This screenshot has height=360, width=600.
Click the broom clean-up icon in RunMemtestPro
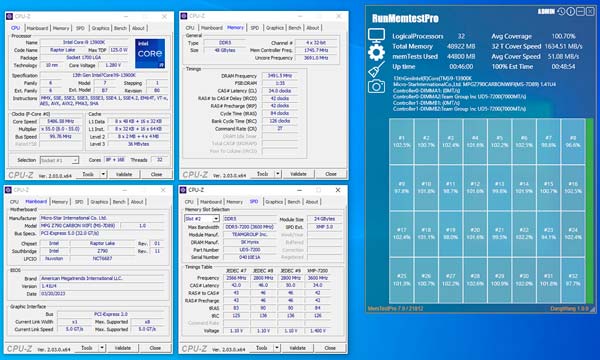click(x=376, y=70)
